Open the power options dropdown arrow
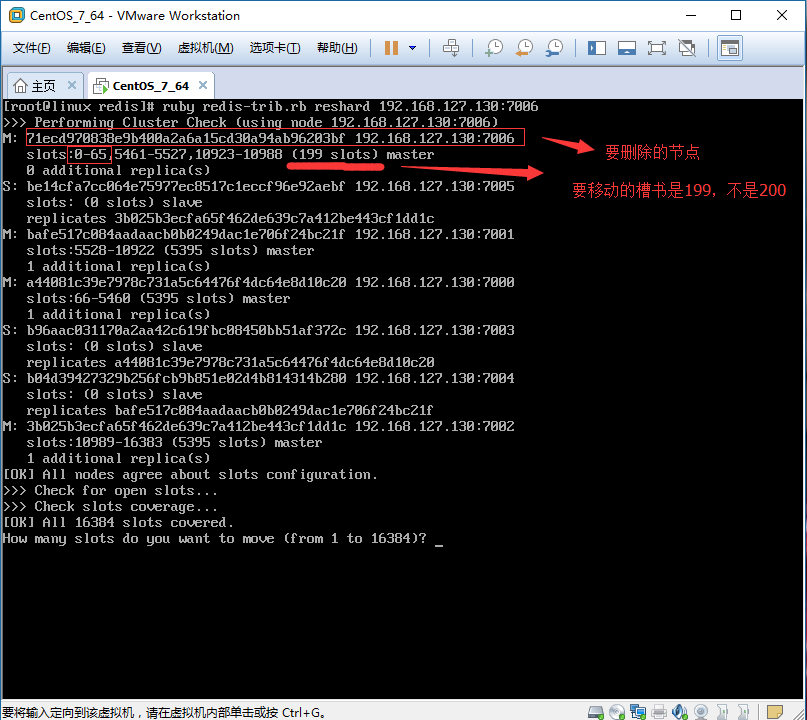 pyautogui.click(x=412, y=48)
